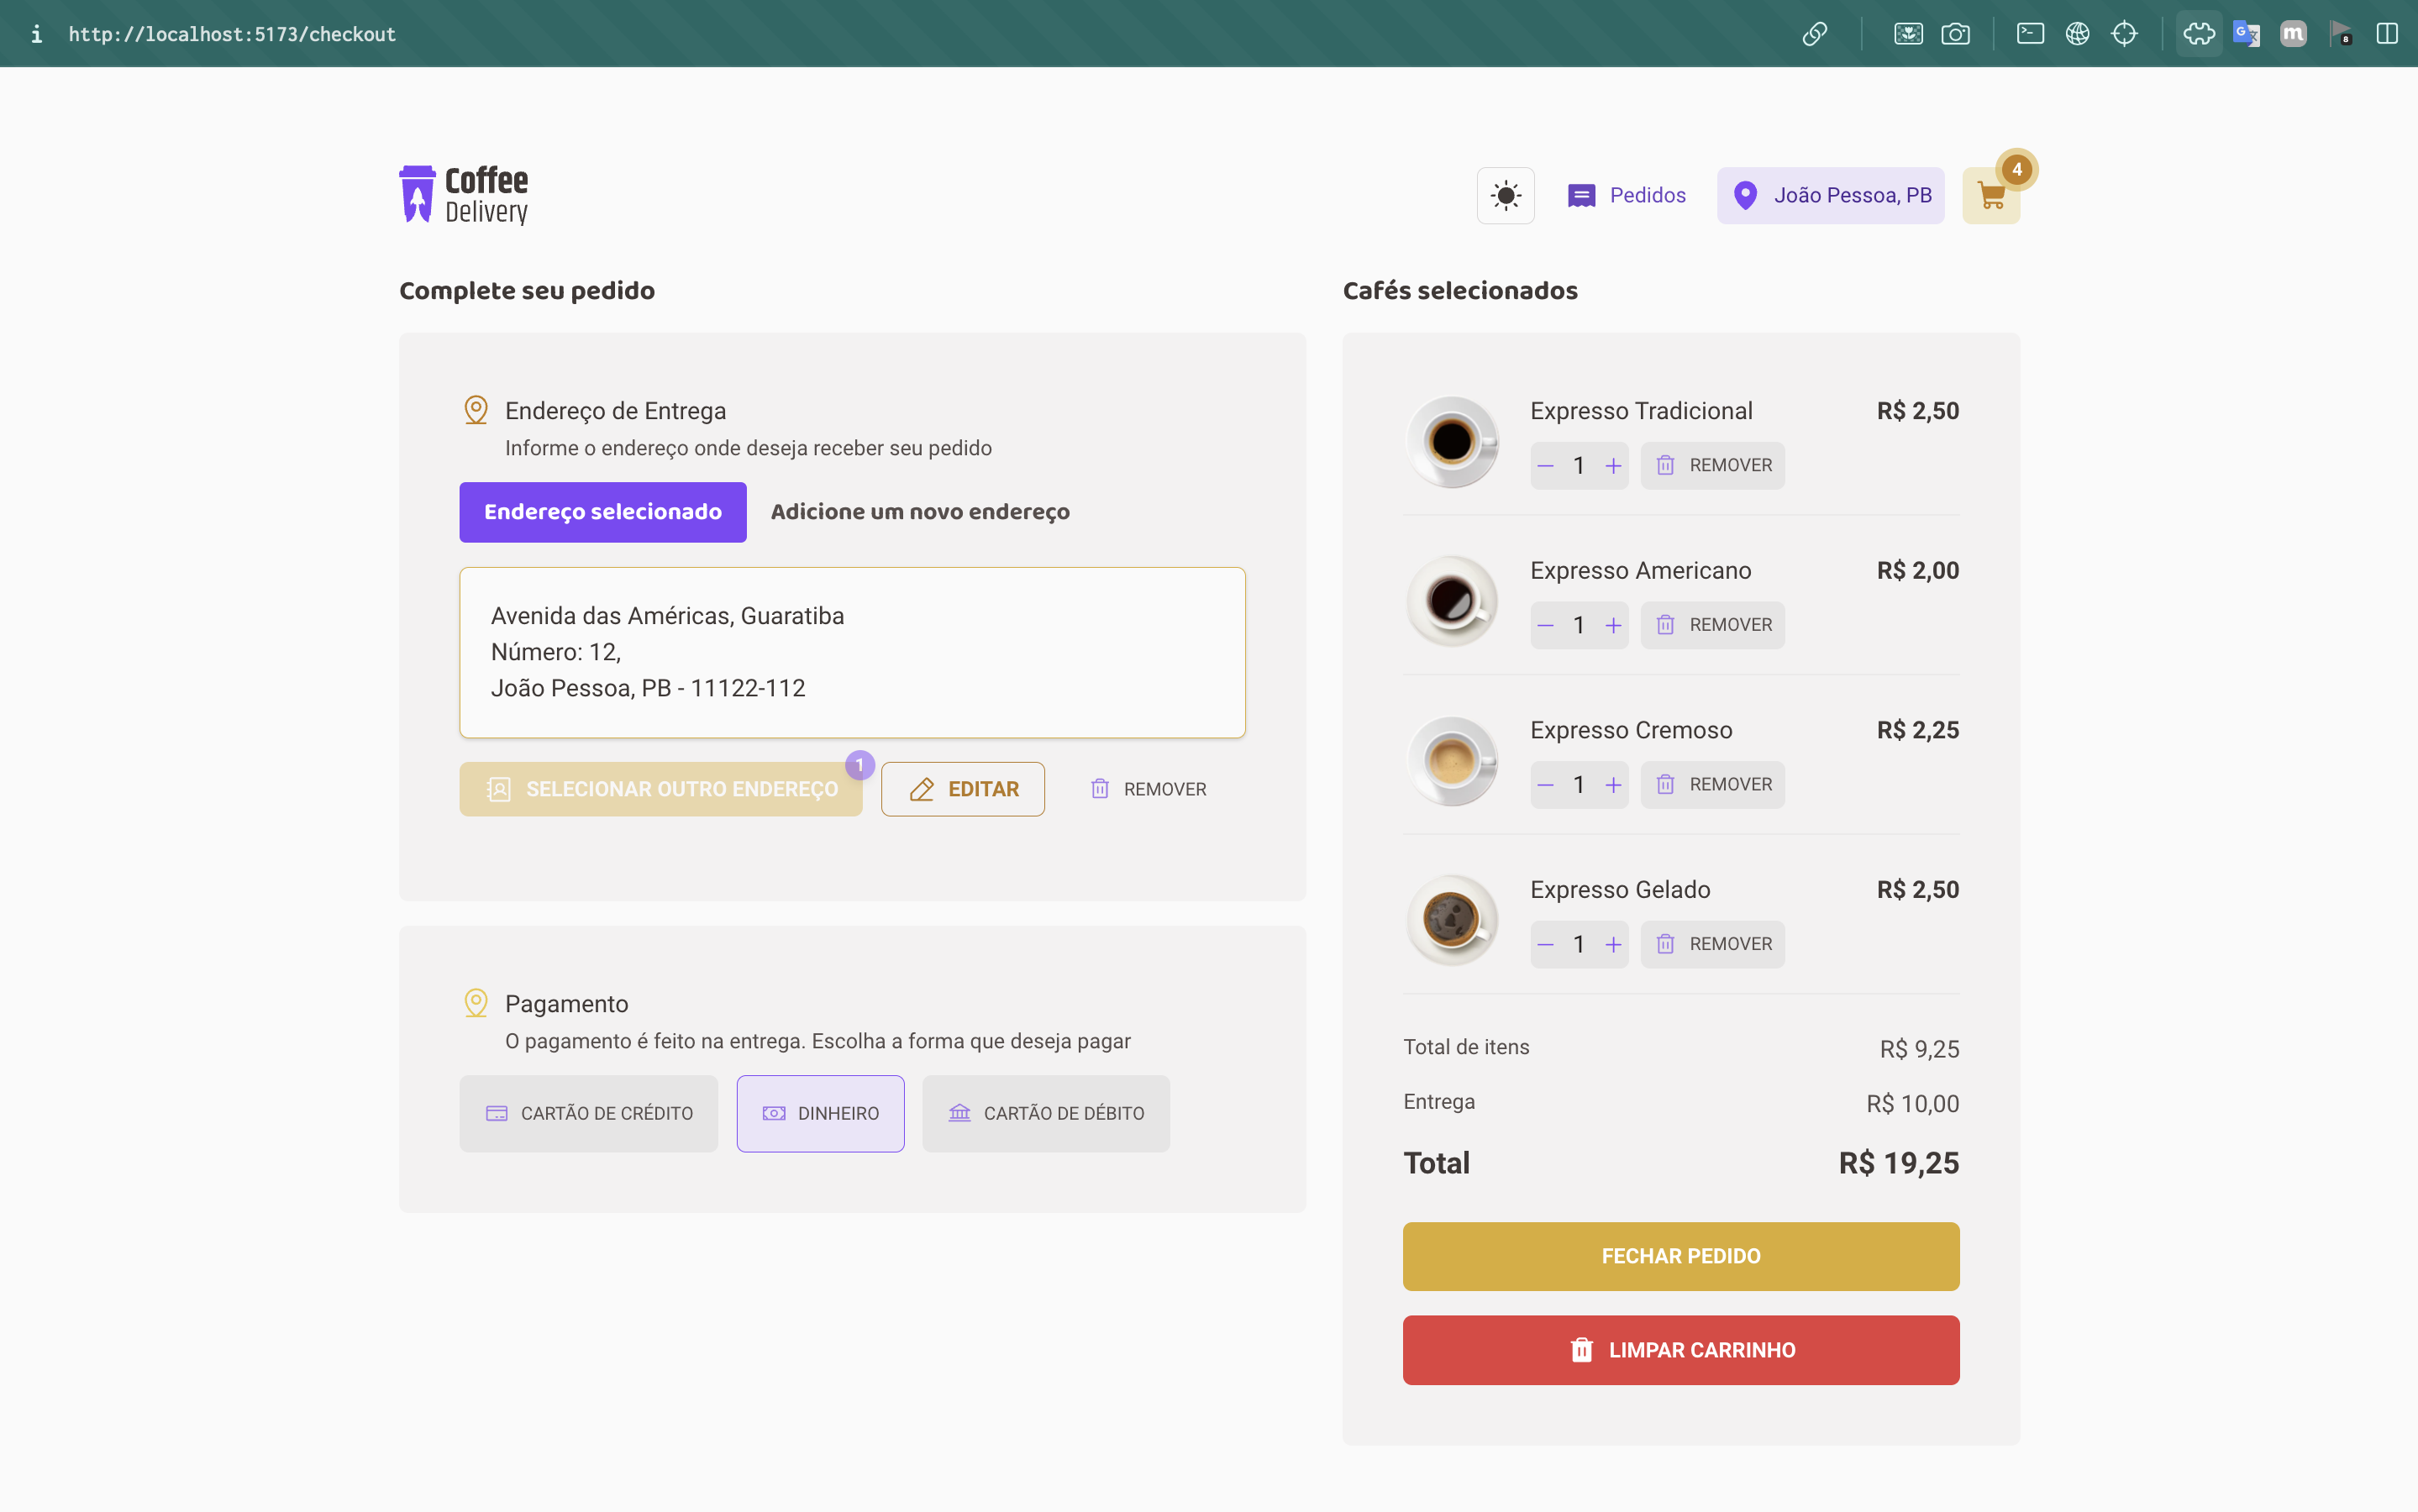Image resolution: width=2418 pixels, height=1512 pixels.
Task: Select Cartão de Crédito payment option
Action: 589,1113
